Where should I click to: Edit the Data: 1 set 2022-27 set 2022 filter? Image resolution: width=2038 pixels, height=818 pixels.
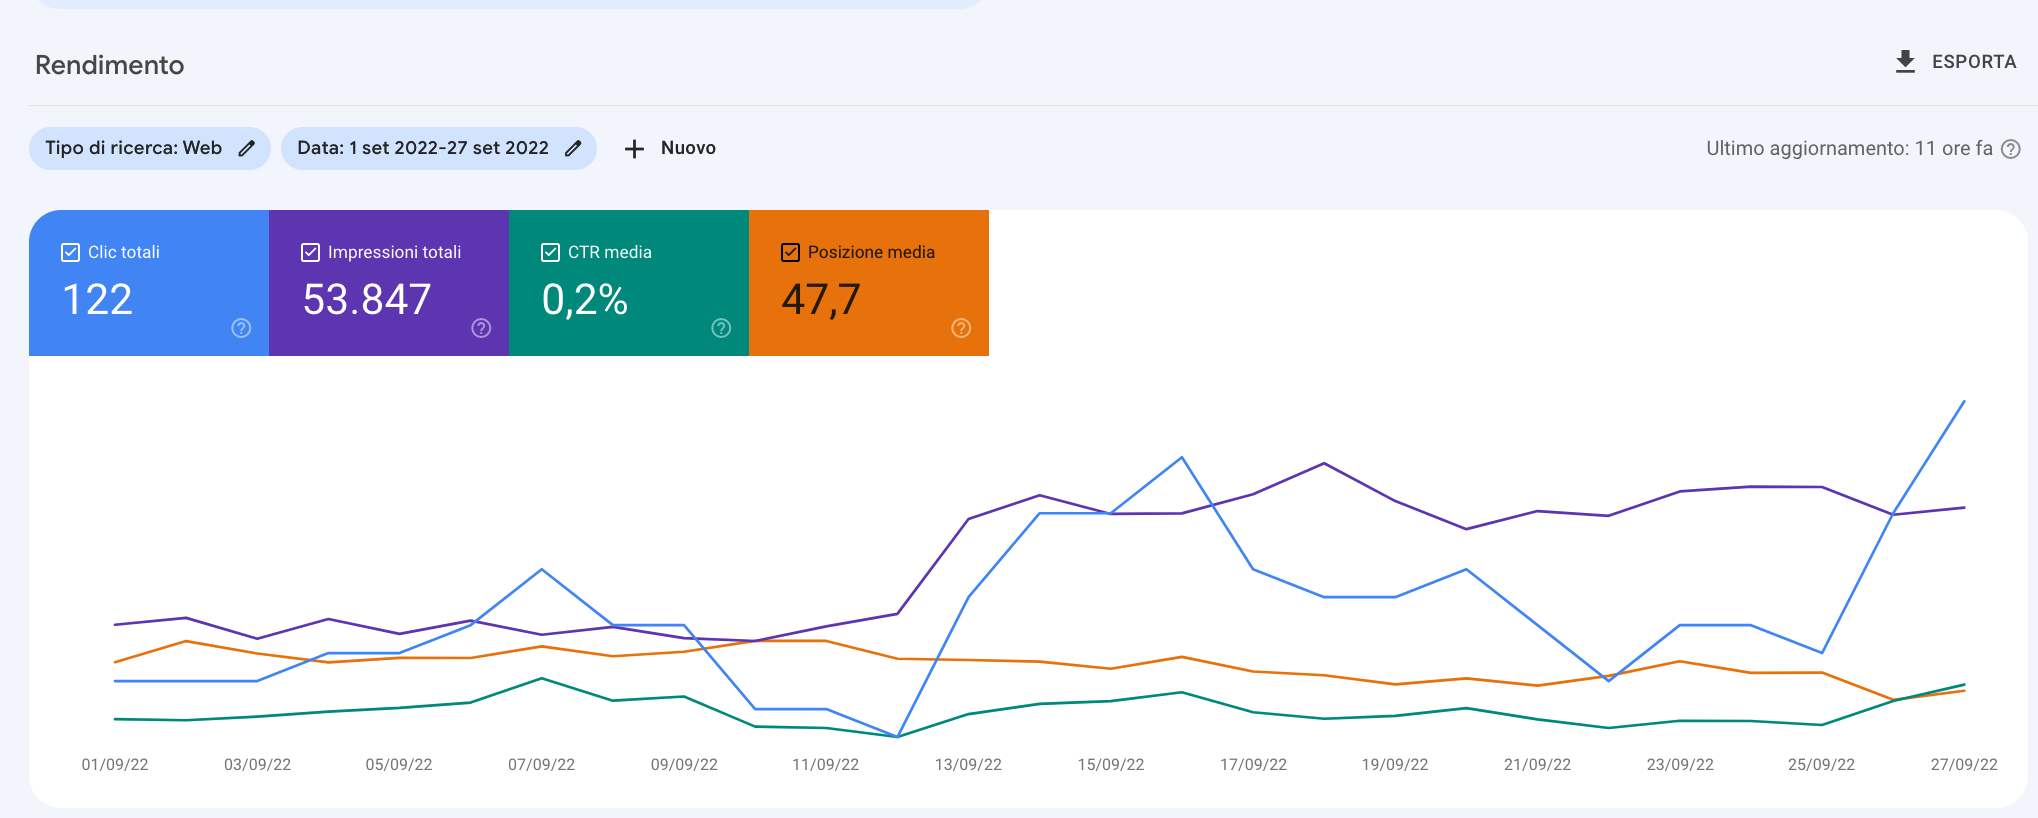(439, 148)
